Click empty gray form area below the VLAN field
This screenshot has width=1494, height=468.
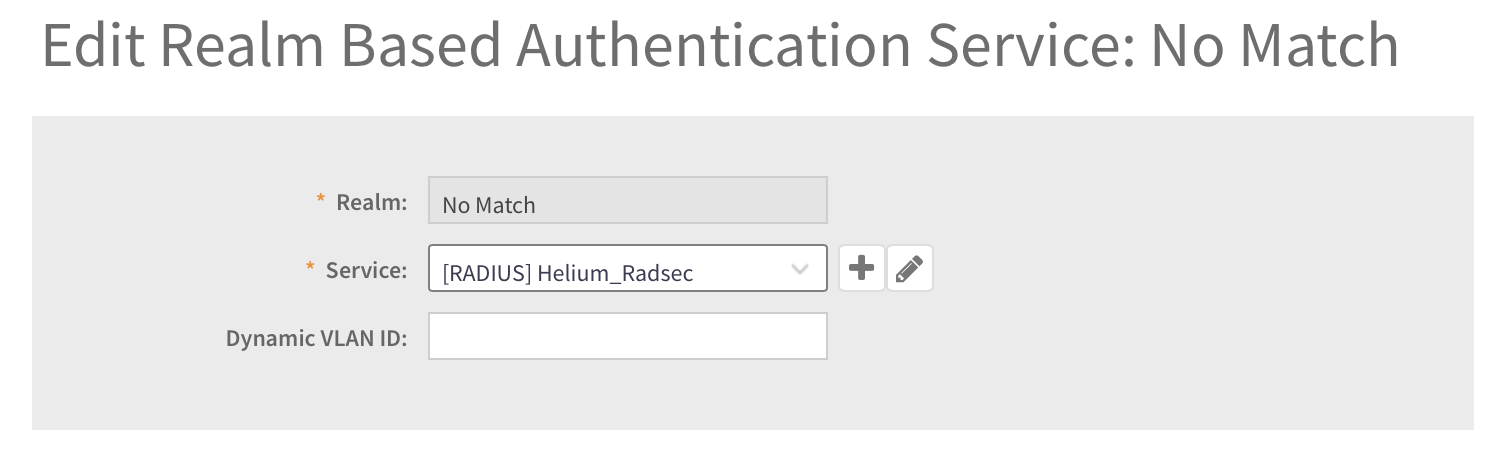click(750, 398)
